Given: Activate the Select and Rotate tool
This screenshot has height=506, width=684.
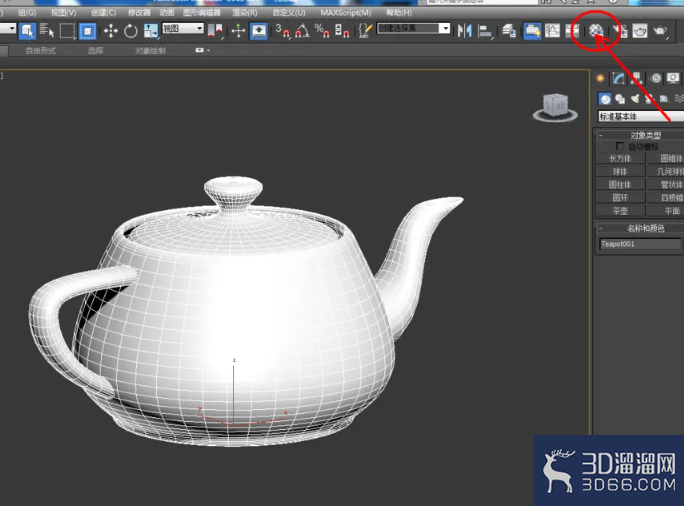Looking at the screenshot, I should [131, 31].
